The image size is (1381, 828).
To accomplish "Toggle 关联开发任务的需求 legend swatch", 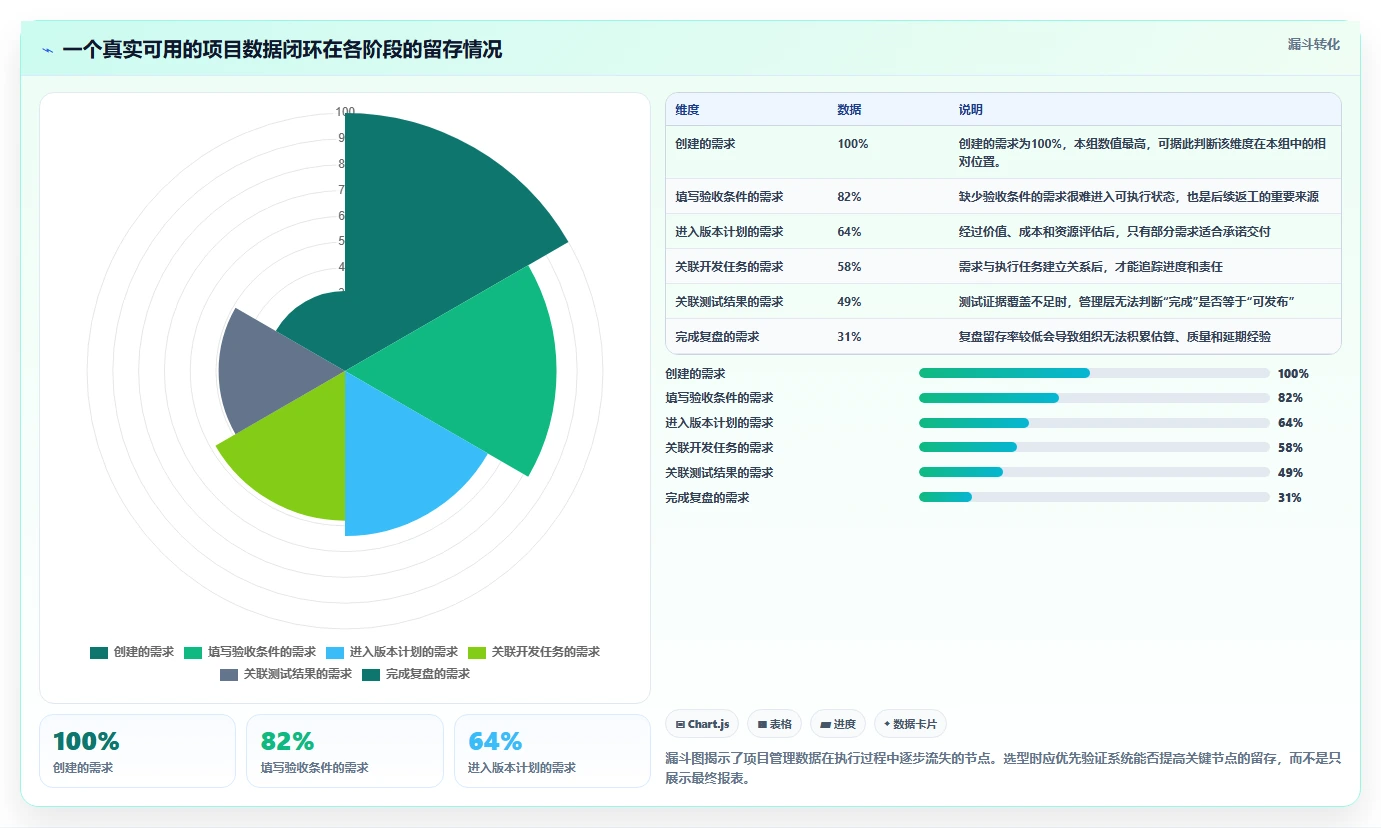I will pyautogui.click(x=477, y=652).
